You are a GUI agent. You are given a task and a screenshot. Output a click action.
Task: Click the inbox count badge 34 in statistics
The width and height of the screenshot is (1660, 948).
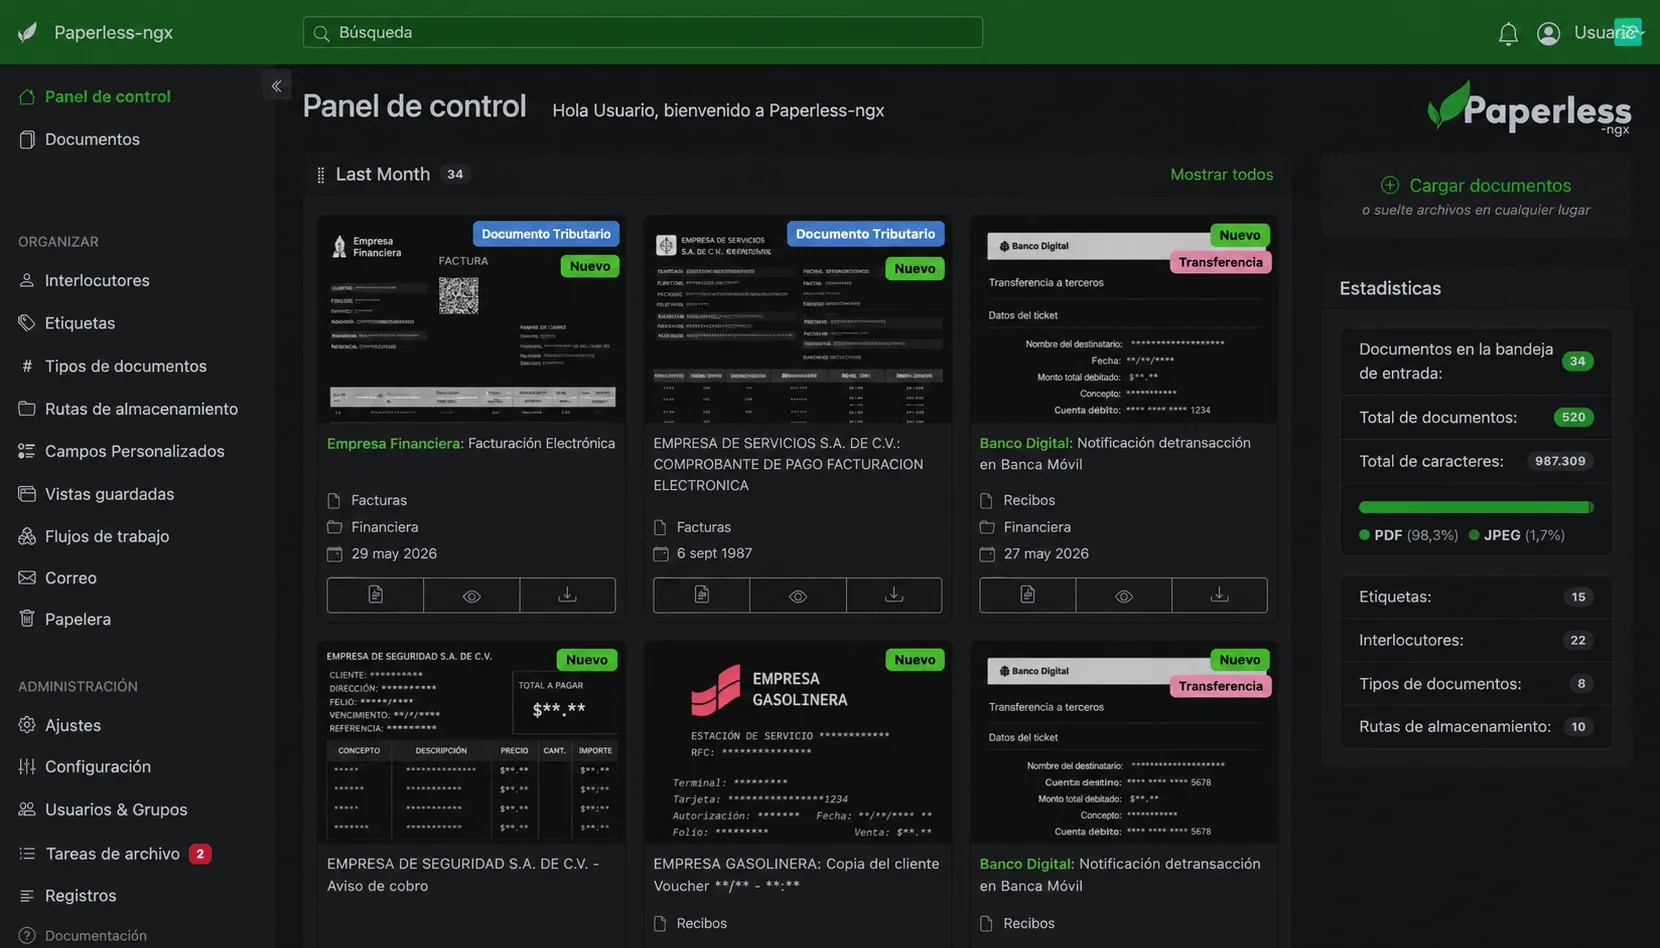(x=1577, y=361)
